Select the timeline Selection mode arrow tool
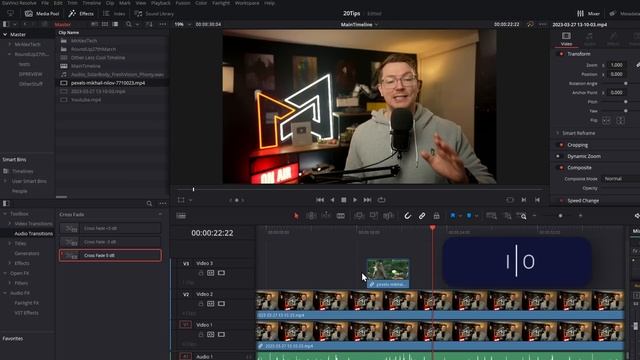 pyautogui.click(x=296, y=216)
